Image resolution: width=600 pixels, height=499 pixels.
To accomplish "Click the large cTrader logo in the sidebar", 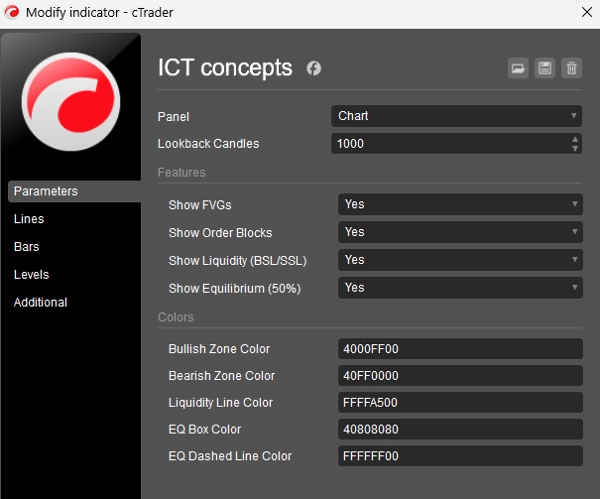I will 71,101.
